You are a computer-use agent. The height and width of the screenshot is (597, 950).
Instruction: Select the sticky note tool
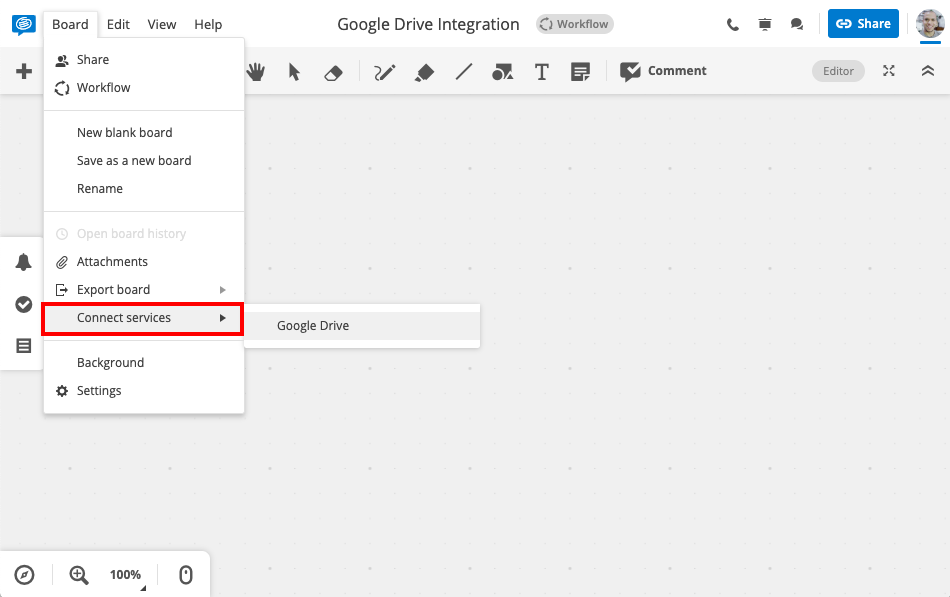coord(580,72)
